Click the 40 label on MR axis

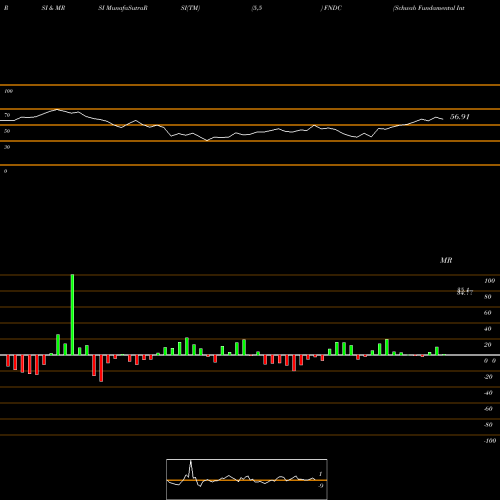(x=488, y=329)
